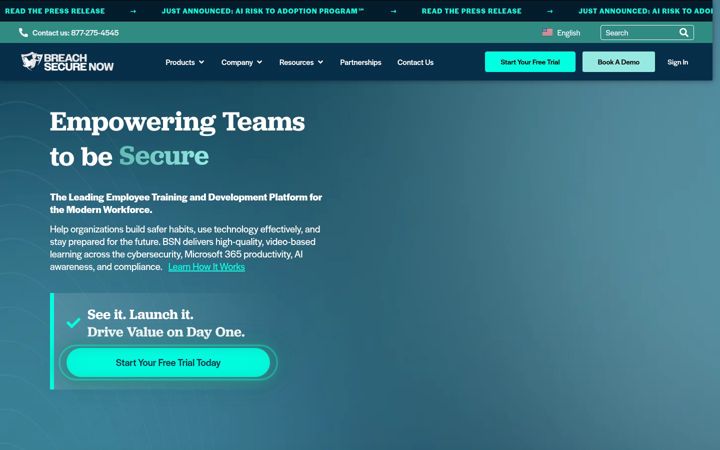
Task: Click See it. Launch it. Drive Value text
Action: (x=166, y=323)
